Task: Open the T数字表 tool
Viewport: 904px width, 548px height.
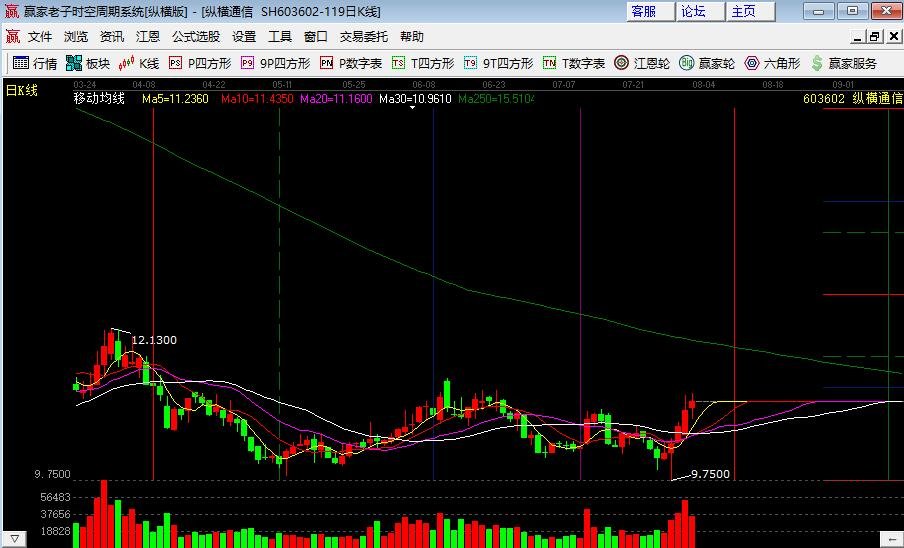Action: coord(574,63)
